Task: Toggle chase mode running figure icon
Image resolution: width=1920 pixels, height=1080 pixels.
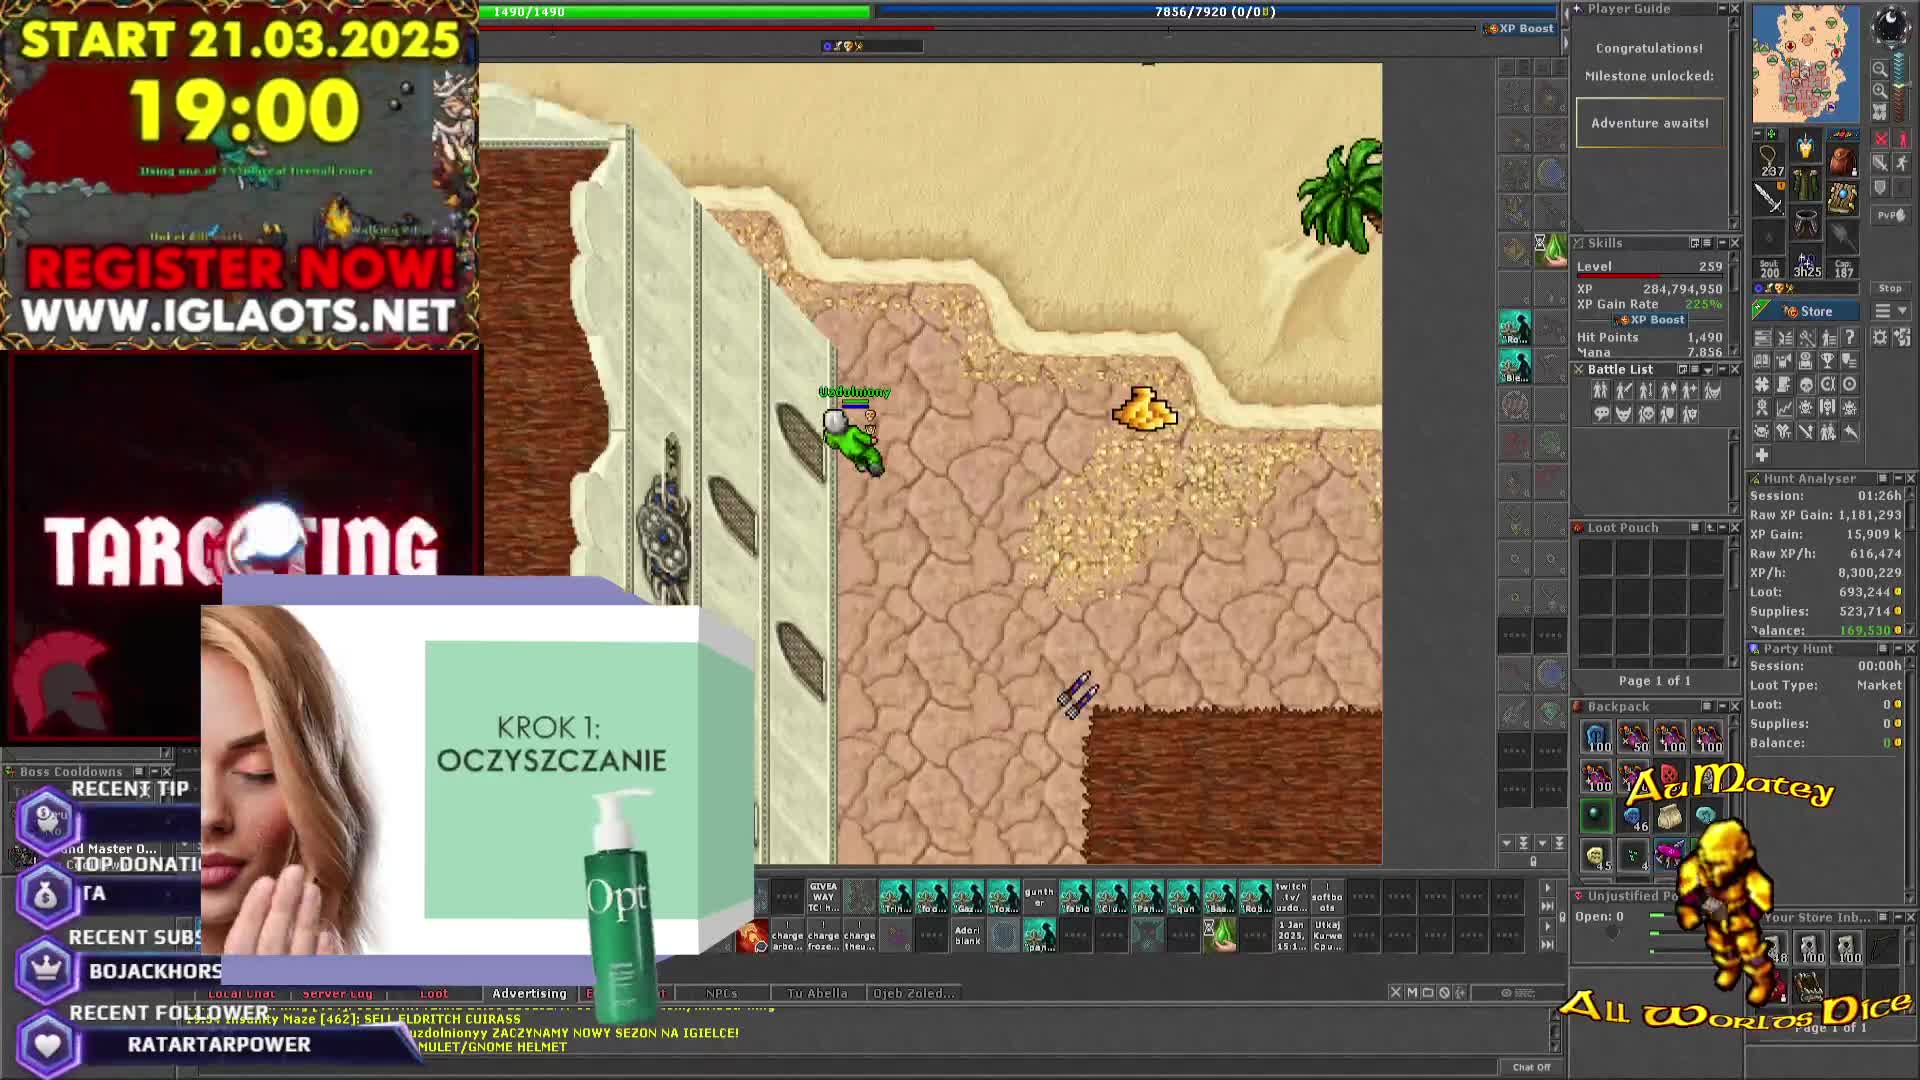Action: [x=1902, y=163]
